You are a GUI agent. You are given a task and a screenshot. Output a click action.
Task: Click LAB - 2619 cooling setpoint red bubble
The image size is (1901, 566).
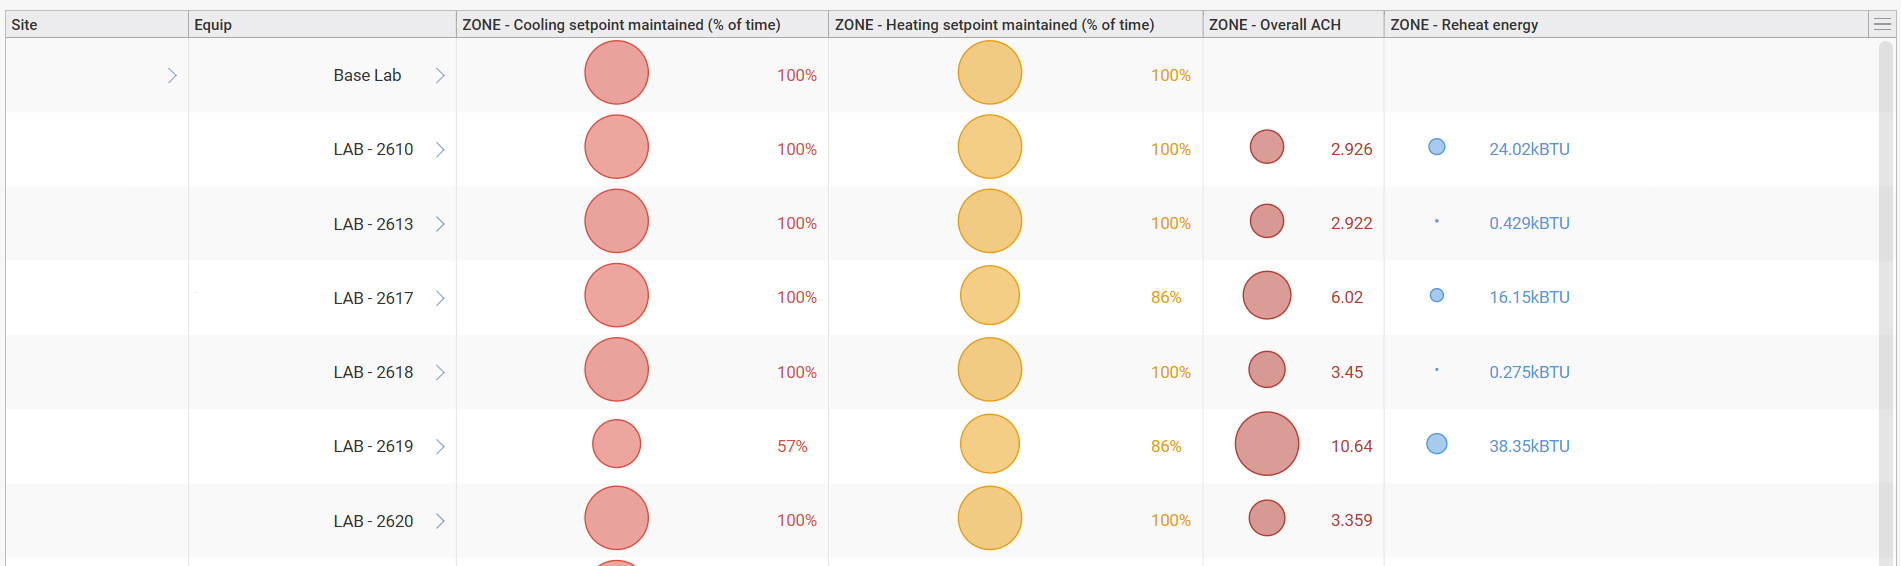coord(616,444)
